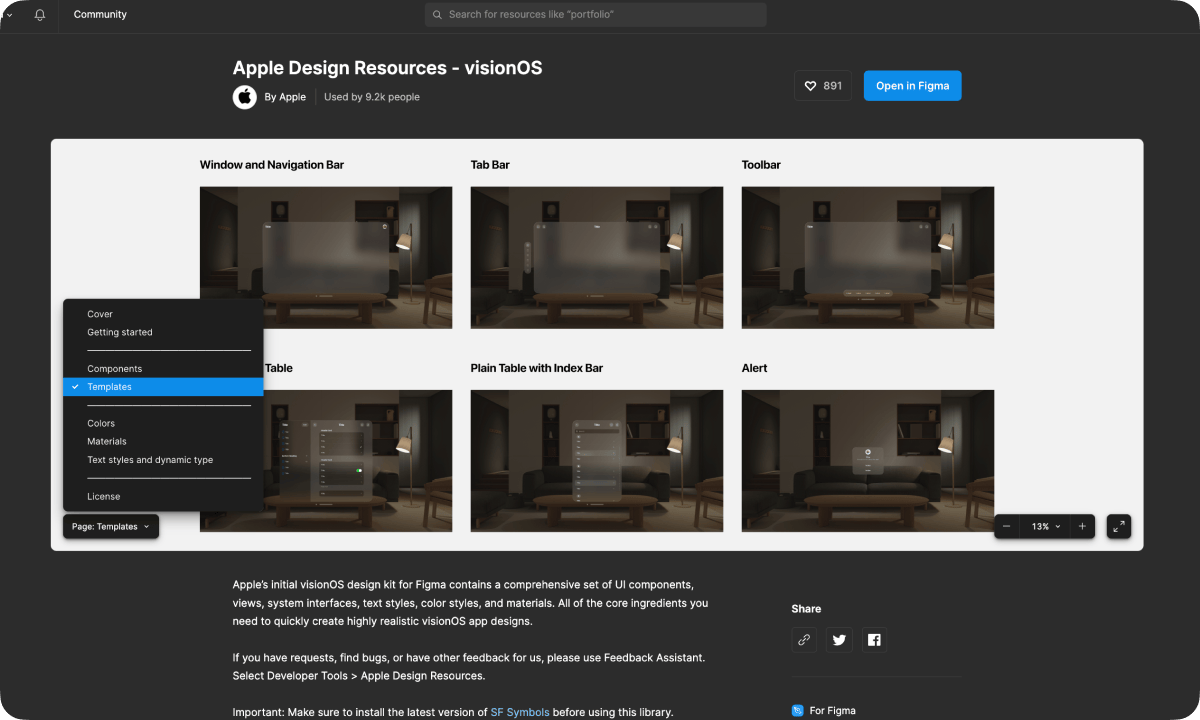Like the file with the heart button
Screen dimensions: 1200x720
(x=823, y=86)
